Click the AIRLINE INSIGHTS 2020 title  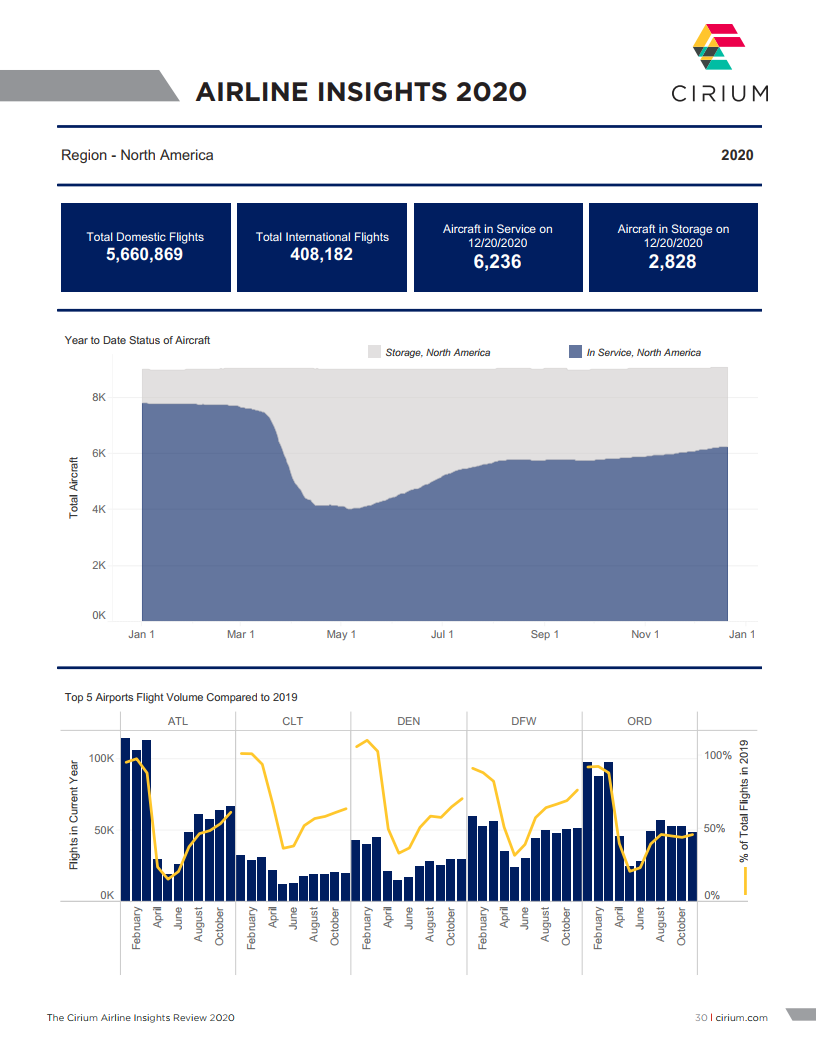click(x=361, y=92)
